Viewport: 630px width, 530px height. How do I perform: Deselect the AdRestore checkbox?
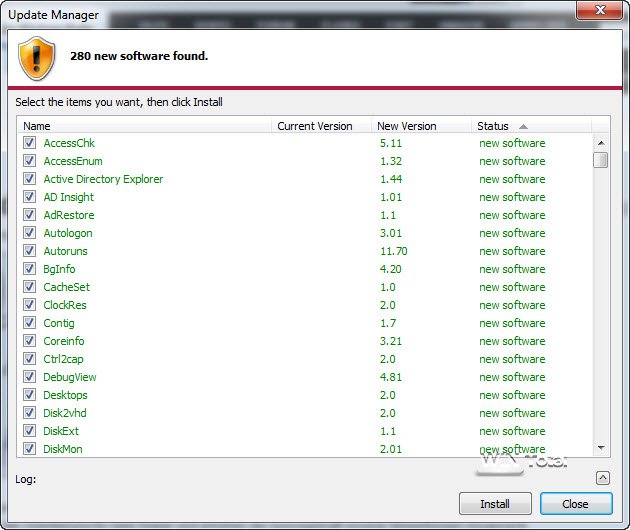(29, 215)
